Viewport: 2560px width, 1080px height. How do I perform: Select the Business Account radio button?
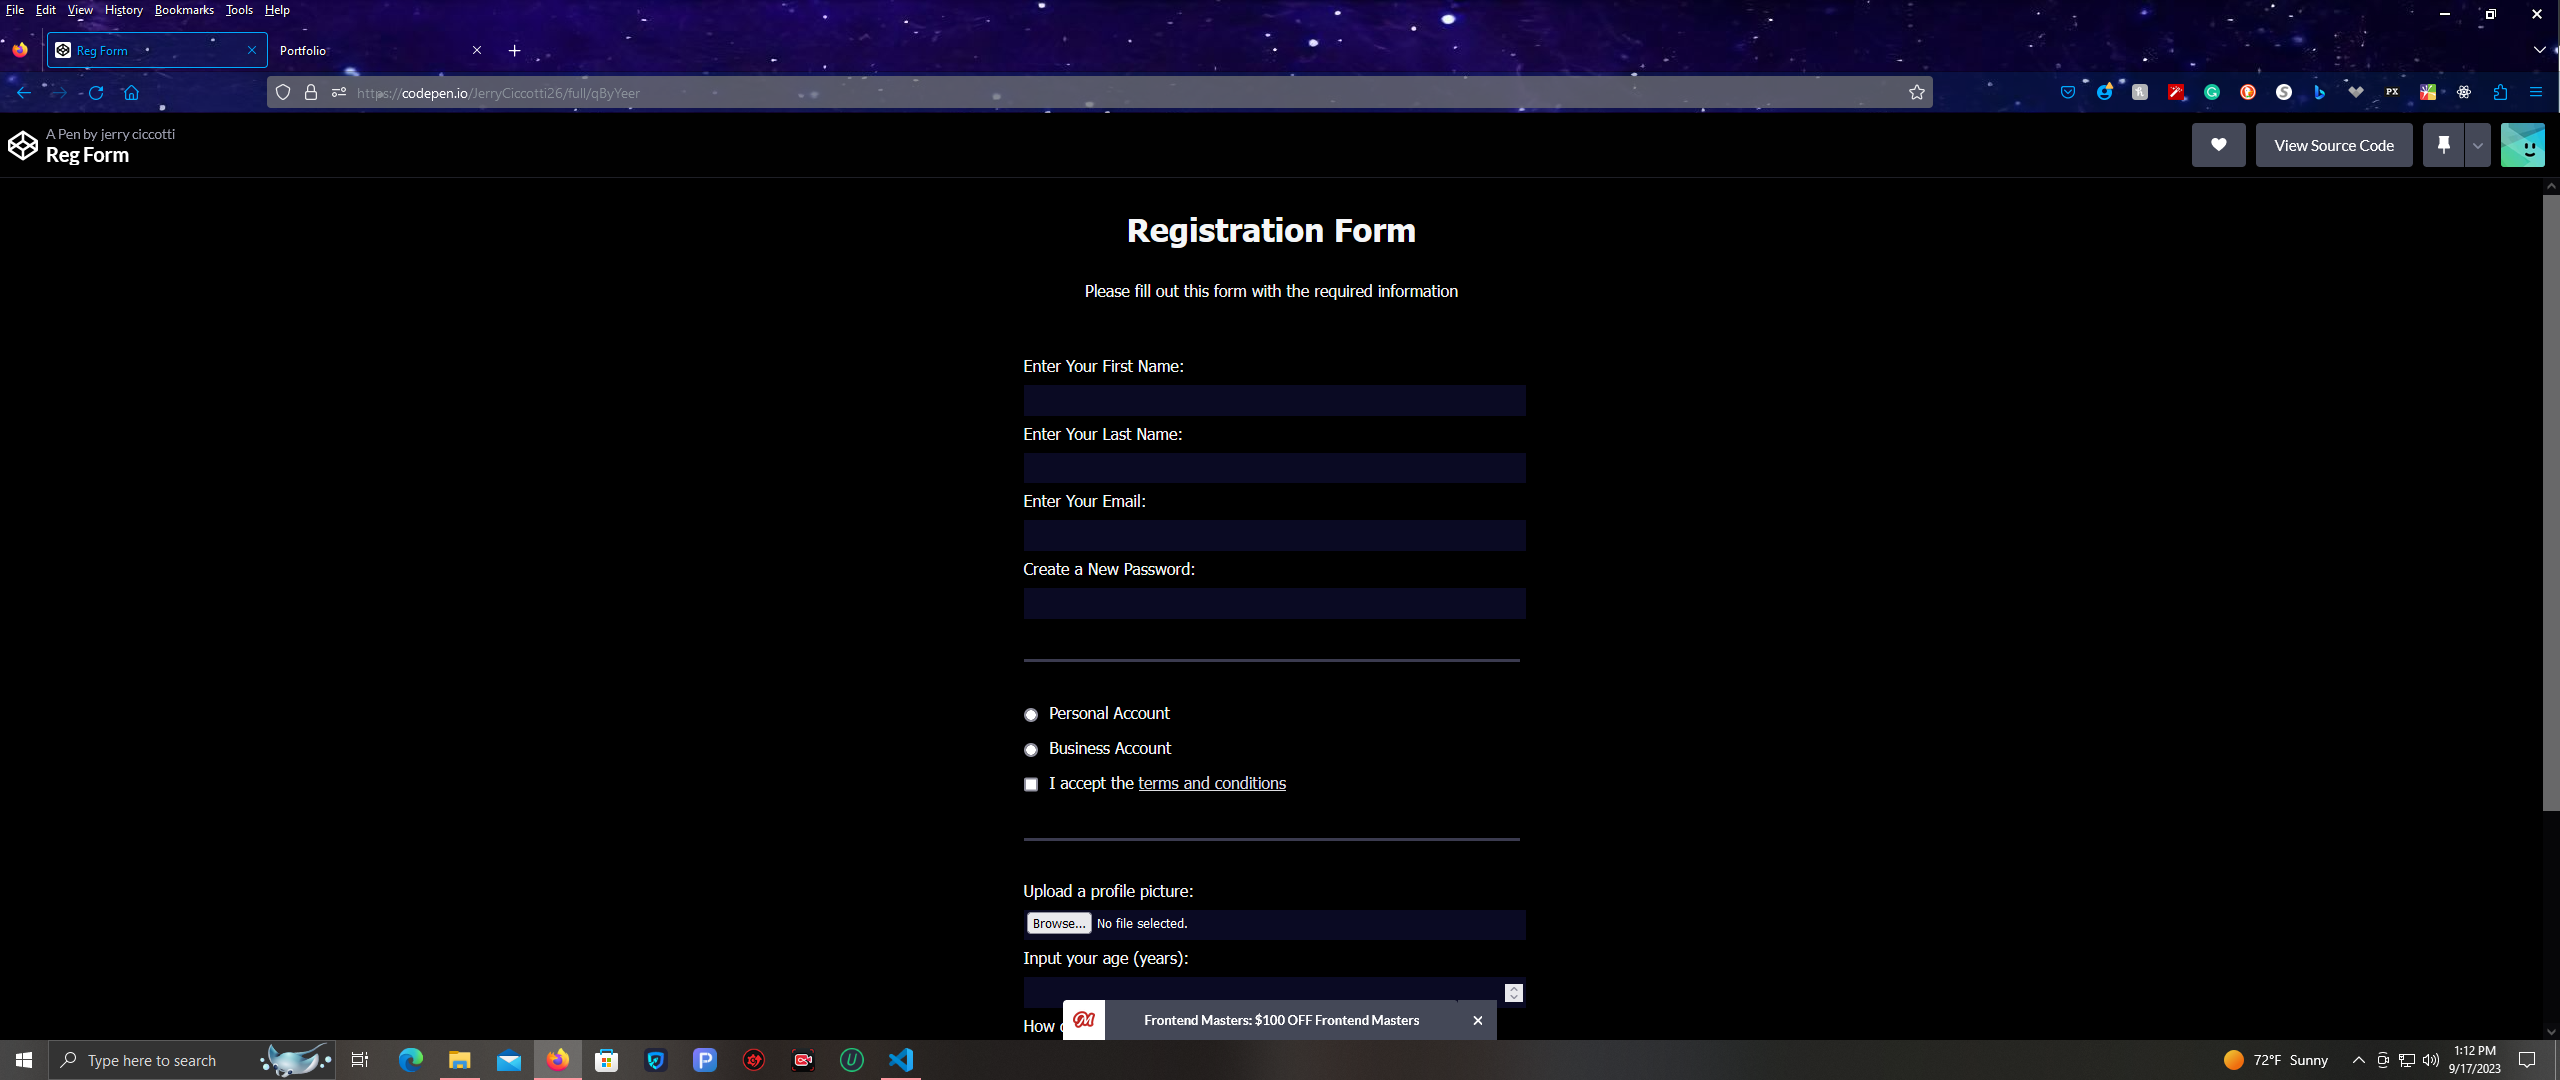pyautogui.click(x=1030, y=750)
